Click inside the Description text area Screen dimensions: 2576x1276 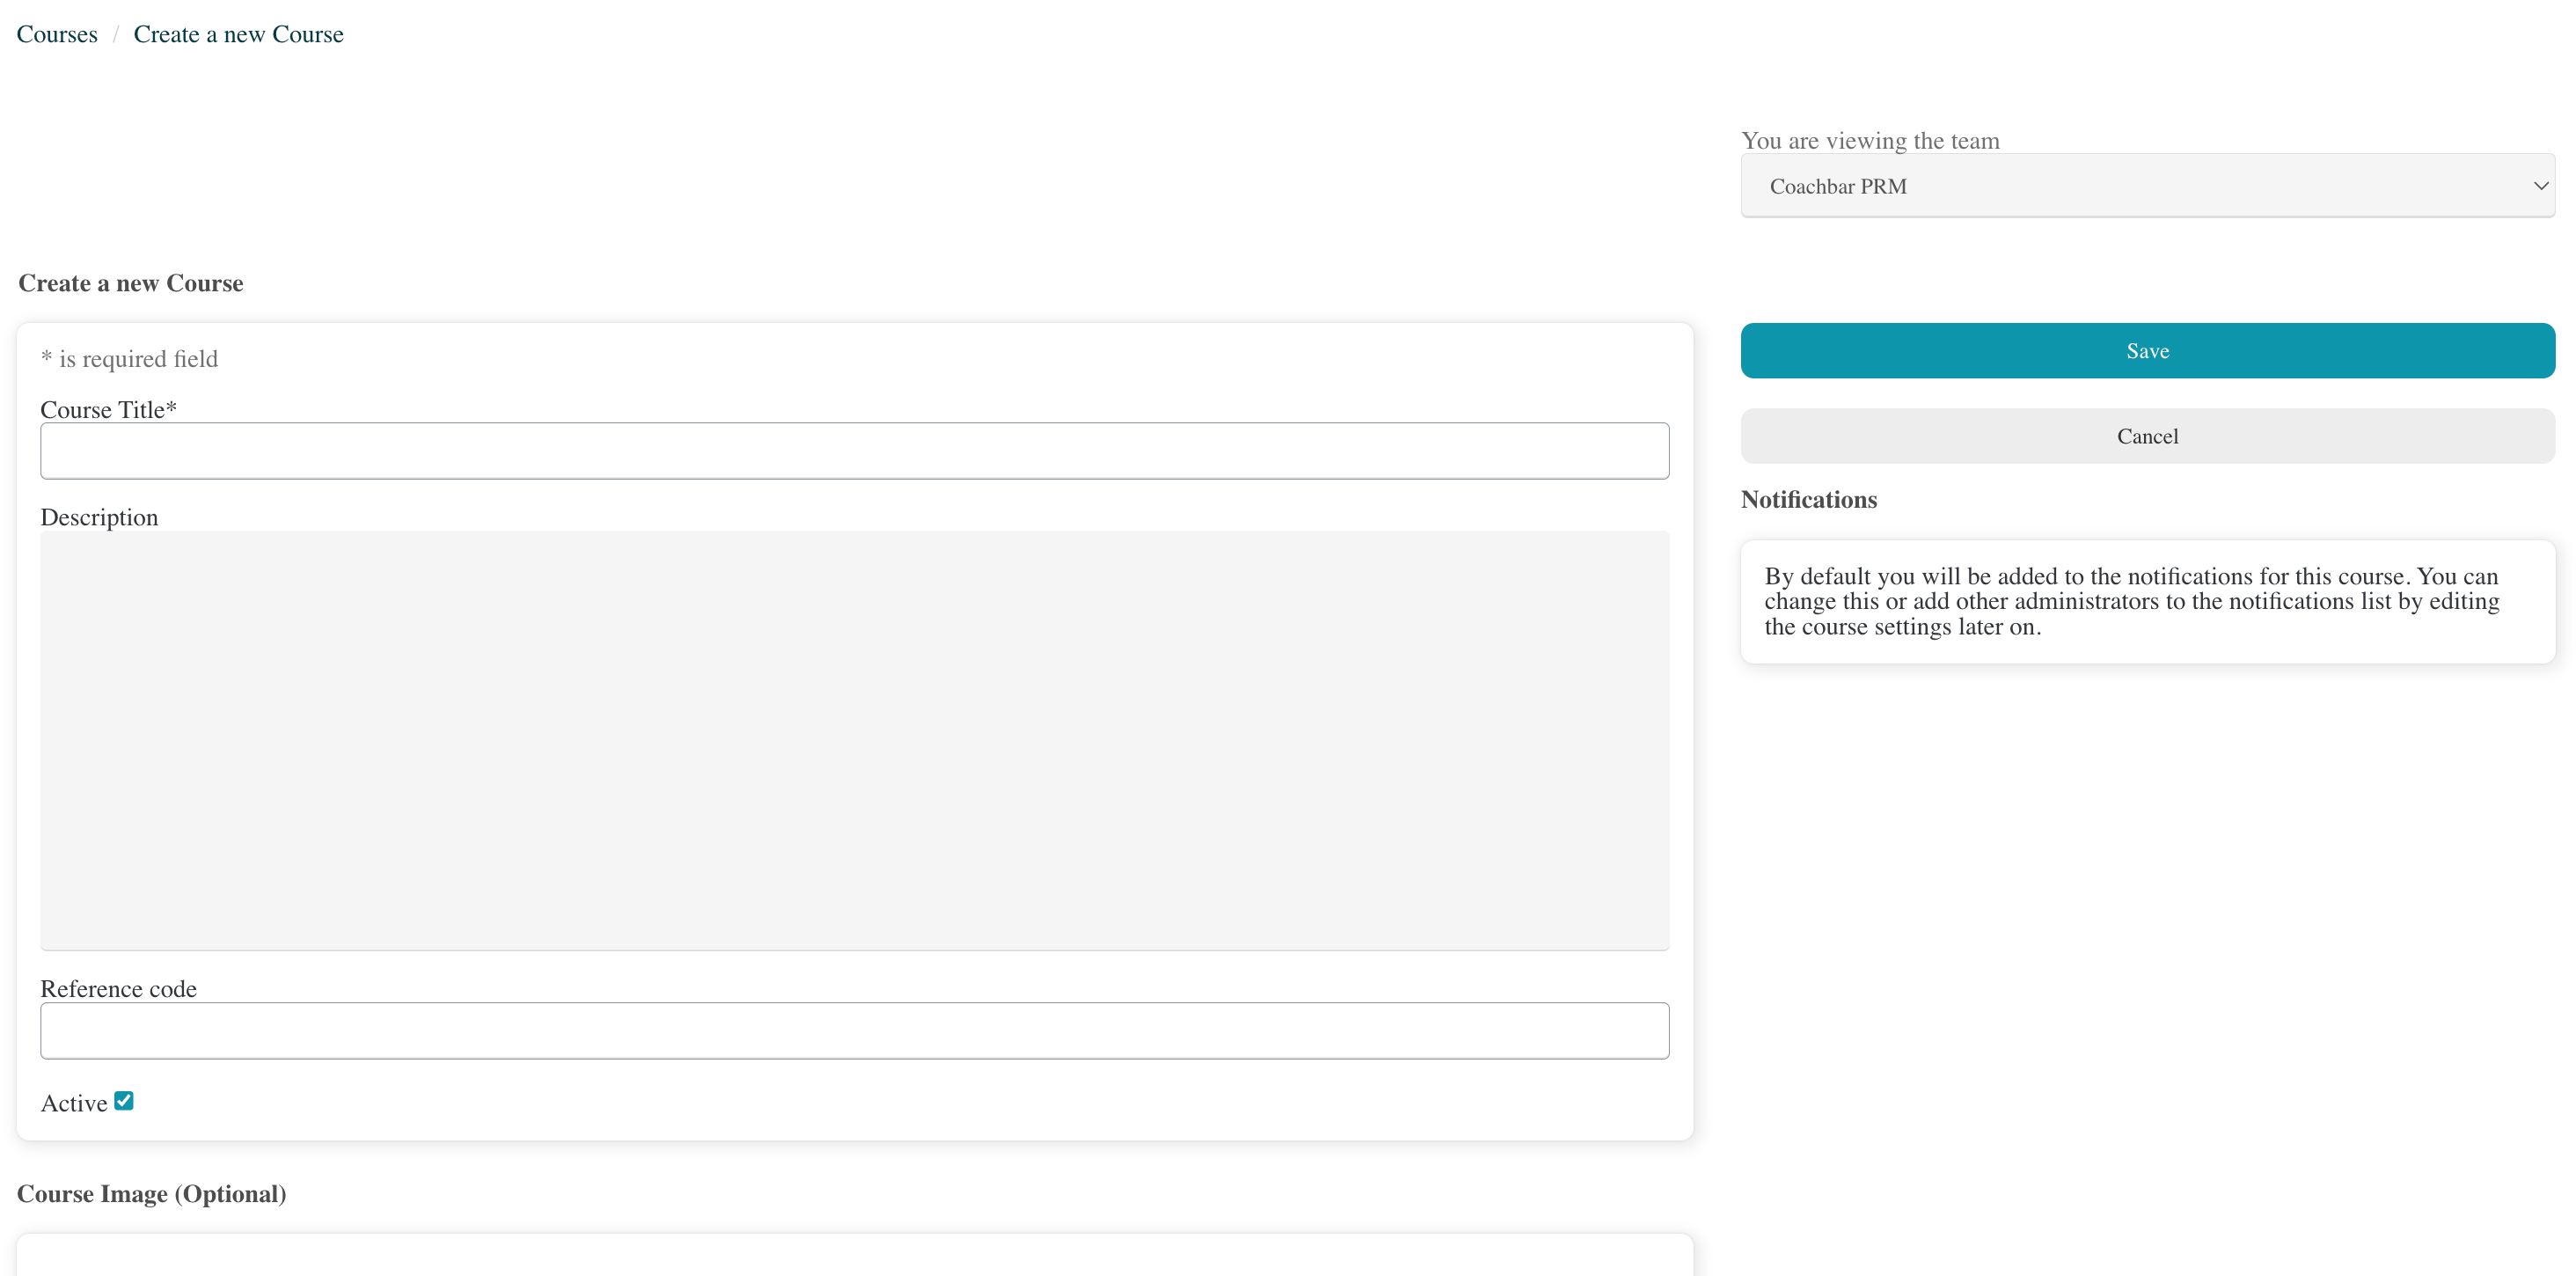854,740
